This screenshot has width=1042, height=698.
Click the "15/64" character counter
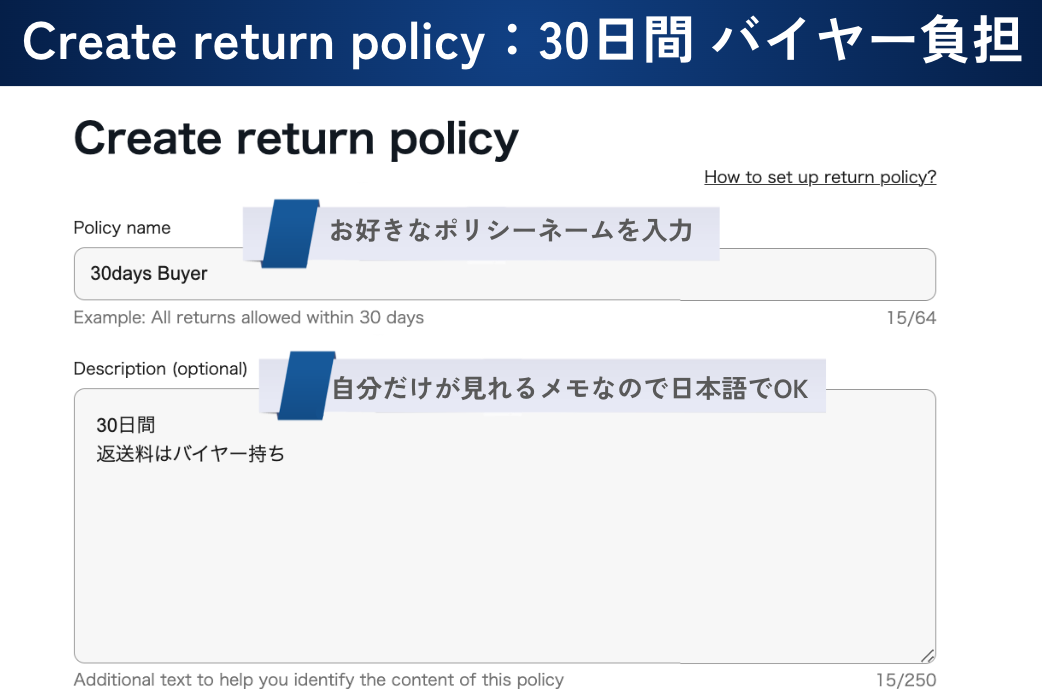911,318
